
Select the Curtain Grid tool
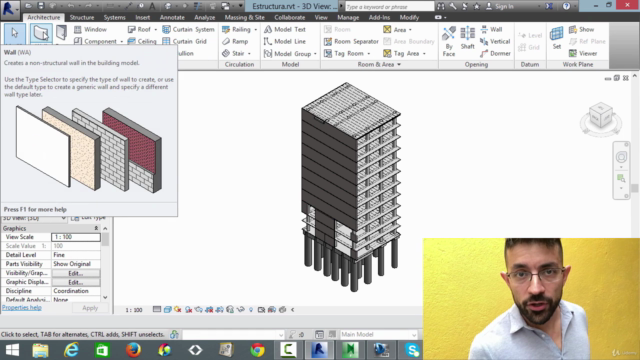(184, 41)
